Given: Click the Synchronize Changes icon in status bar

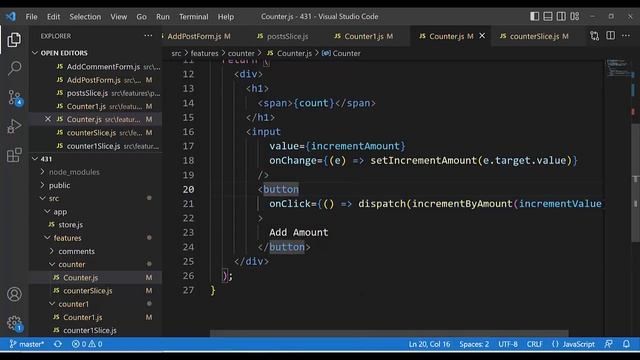Looking at the screenshot, I should (58, 344).
